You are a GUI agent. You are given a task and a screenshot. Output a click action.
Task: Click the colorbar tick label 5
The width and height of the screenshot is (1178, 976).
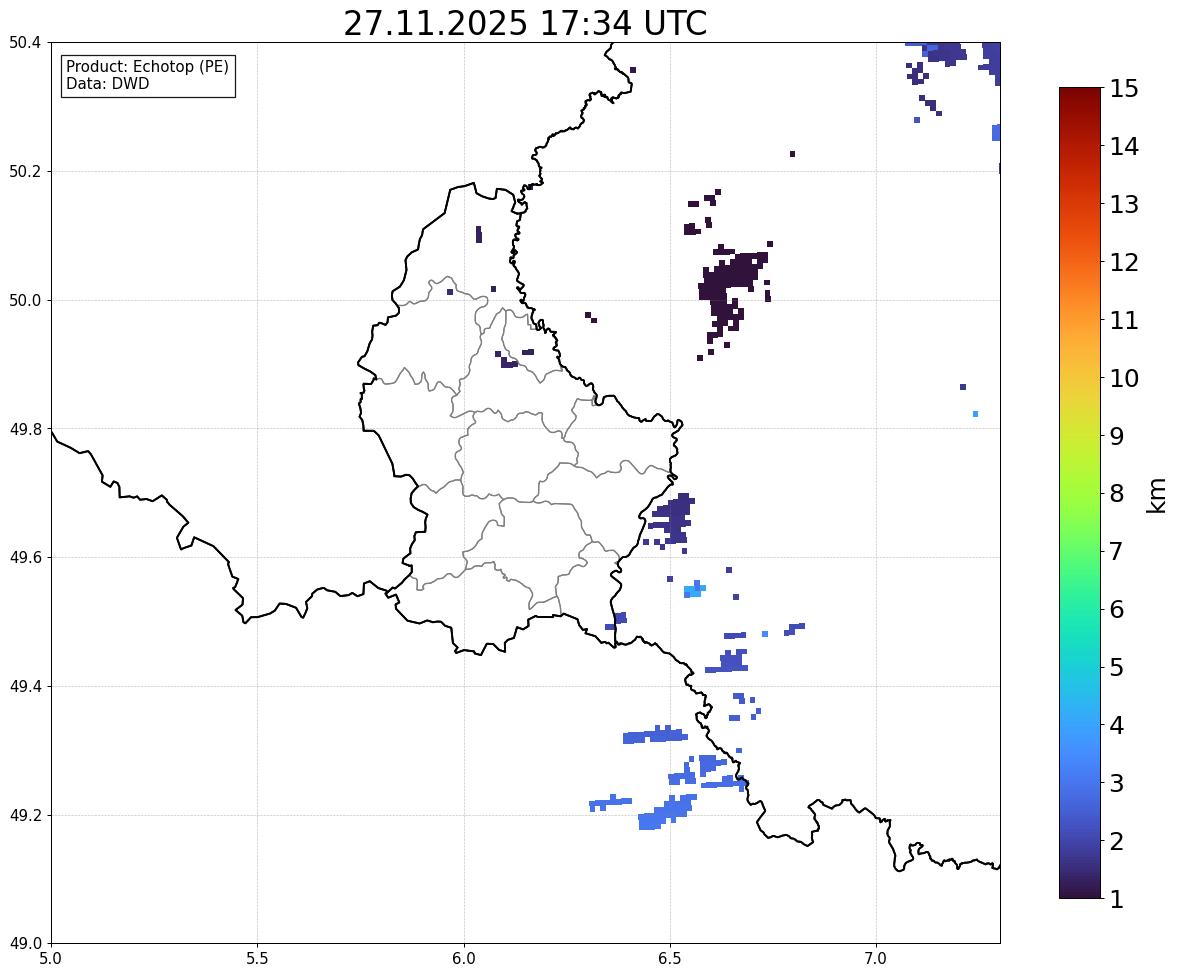click(x=1117, y=667)
